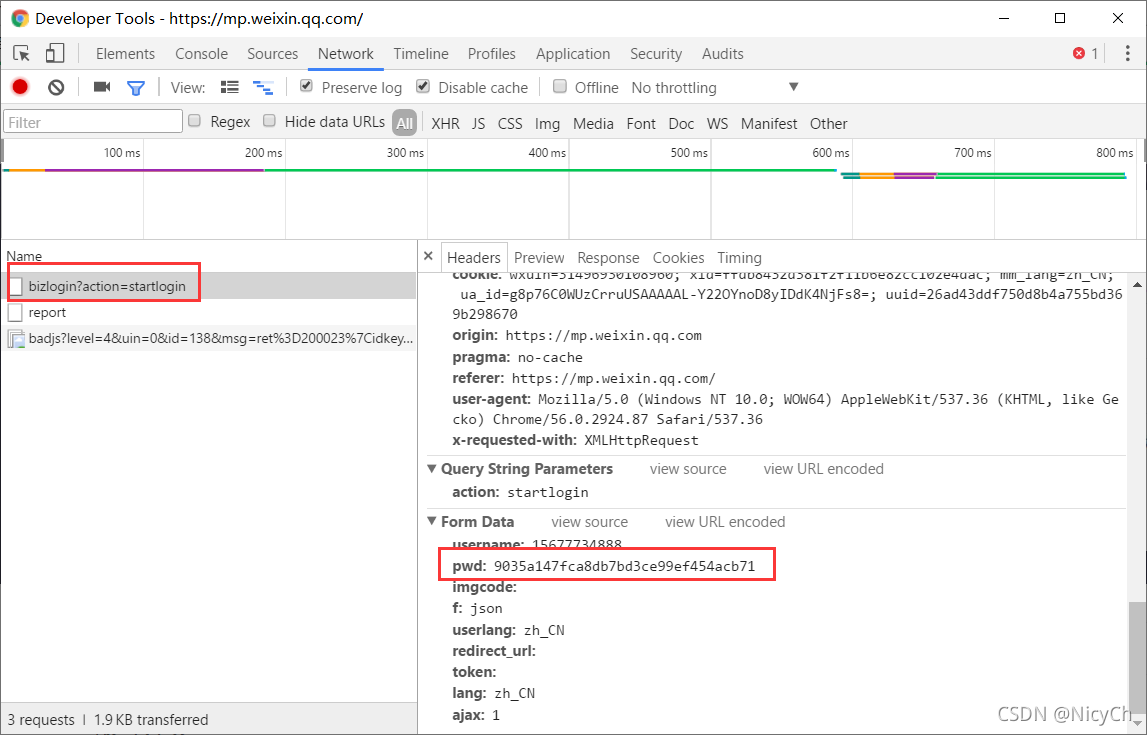Show the request Timing tab
Image resolution: width=1147 pixels, height=735 pixels.
(x=739, y=257)
